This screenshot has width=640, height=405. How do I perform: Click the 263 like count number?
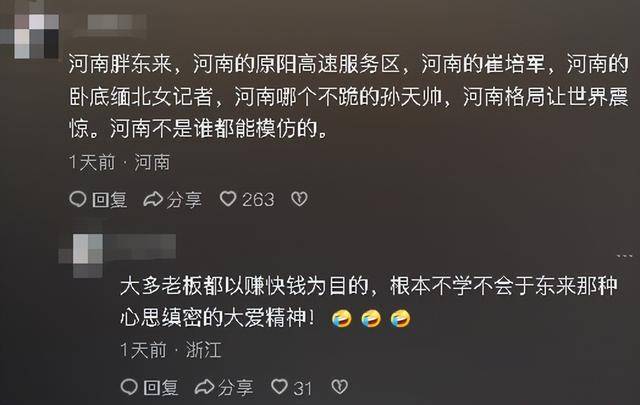(258, 200)
